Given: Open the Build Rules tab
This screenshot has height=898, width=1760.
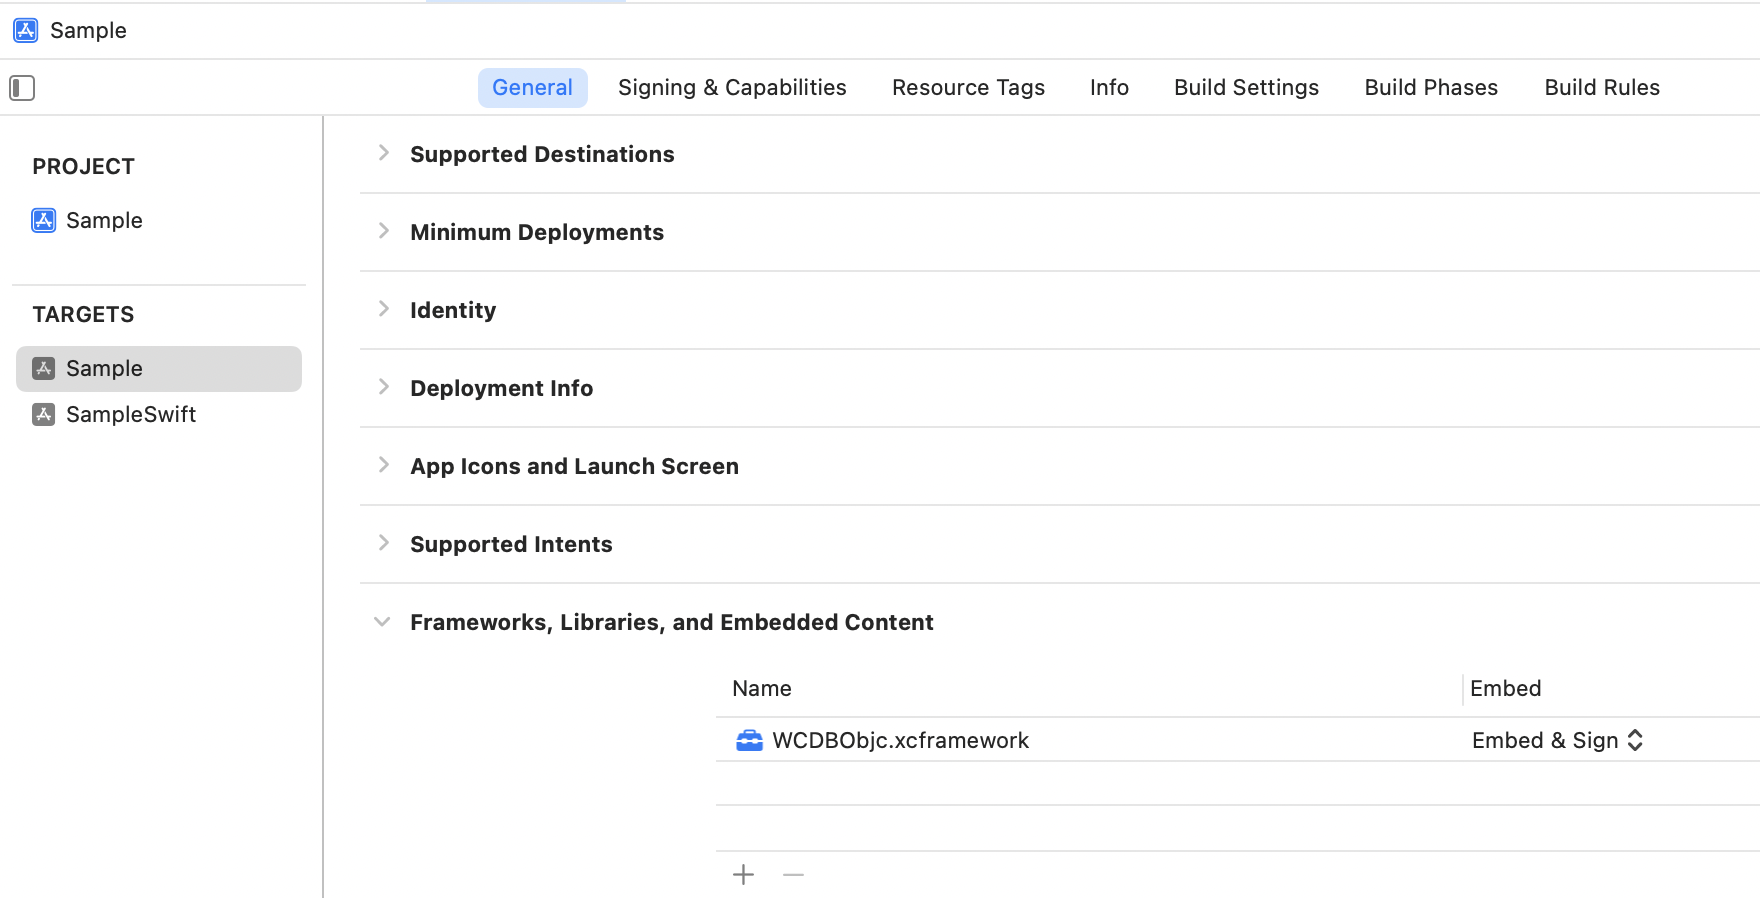Looking at the screenshot, I should pos(1602,87).
